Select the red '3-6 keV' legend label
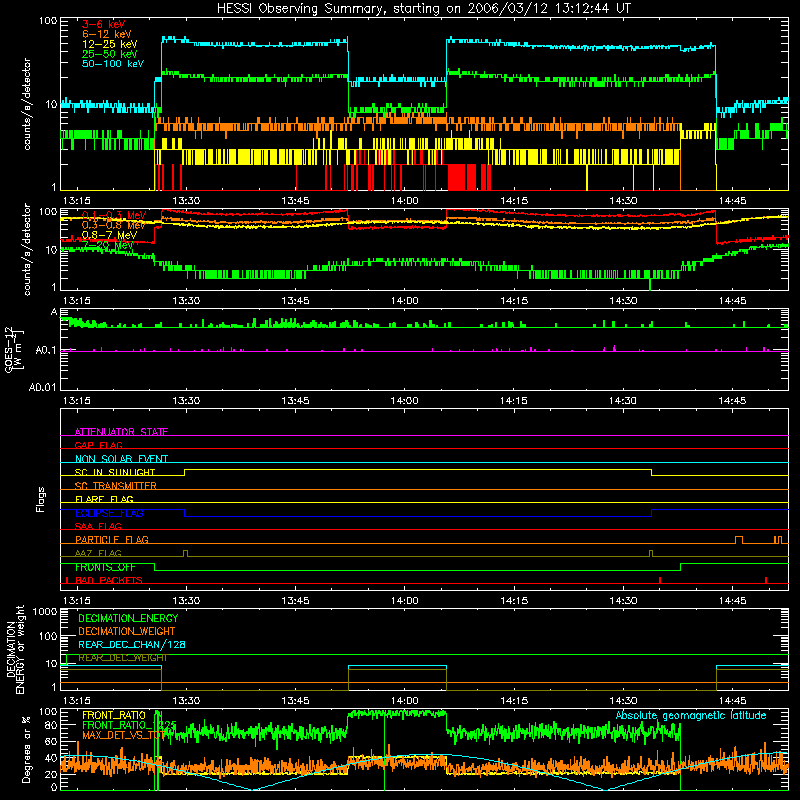 coord(104,24)
